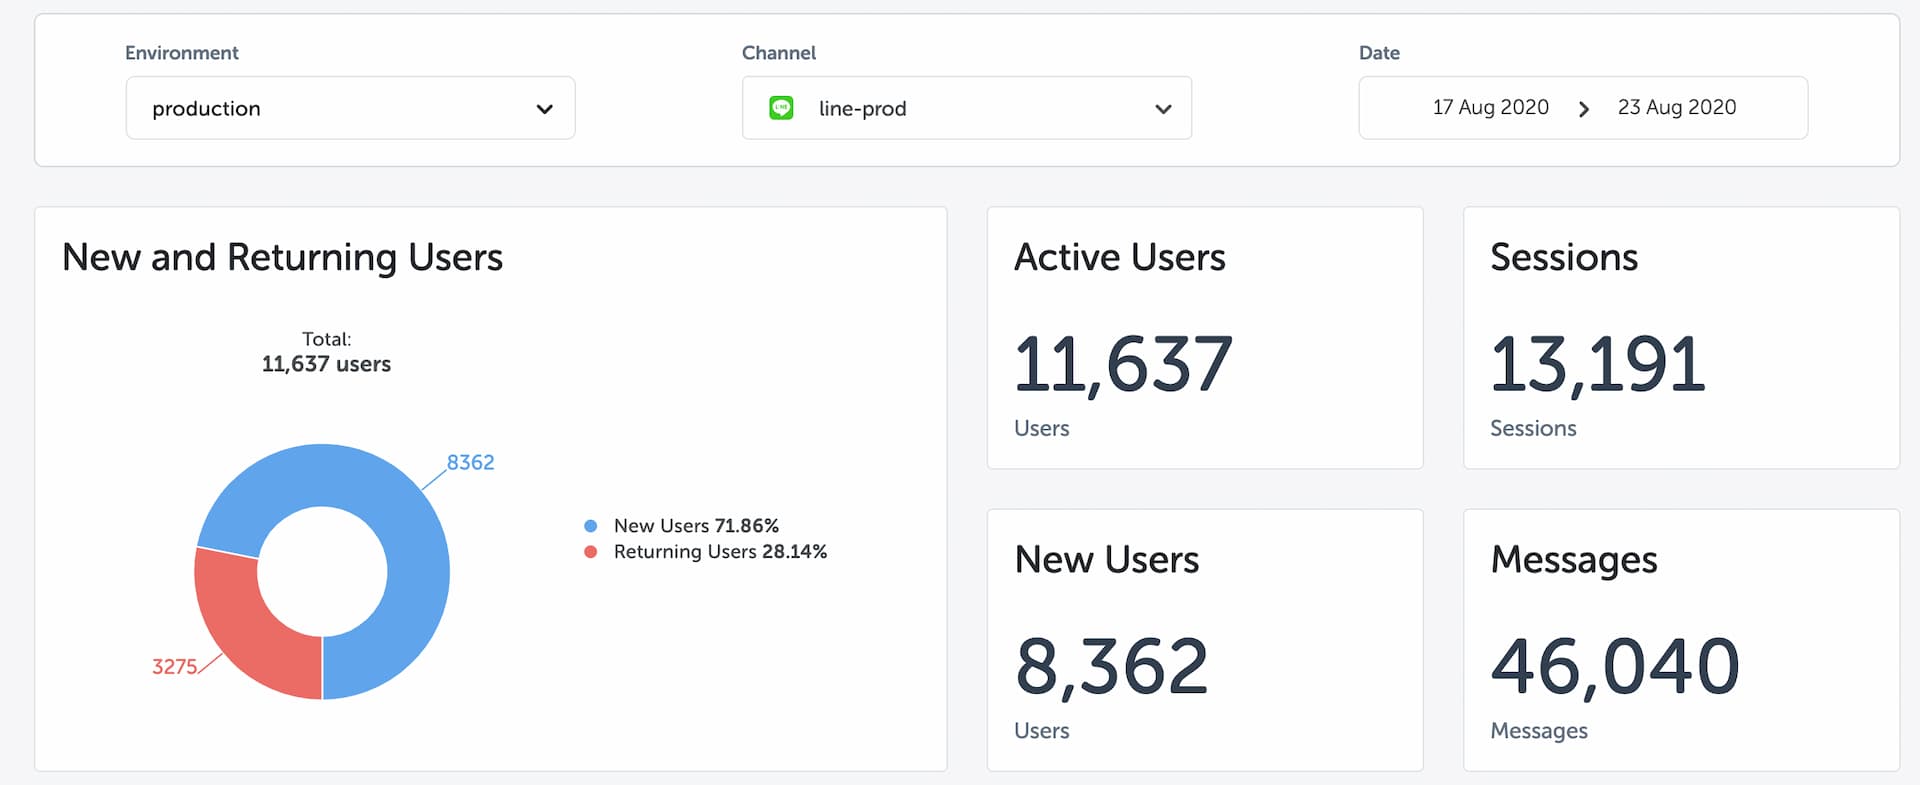Click the Active Users card value 11,637
Screen dimensions: 1920x785
pos(1123,364)
